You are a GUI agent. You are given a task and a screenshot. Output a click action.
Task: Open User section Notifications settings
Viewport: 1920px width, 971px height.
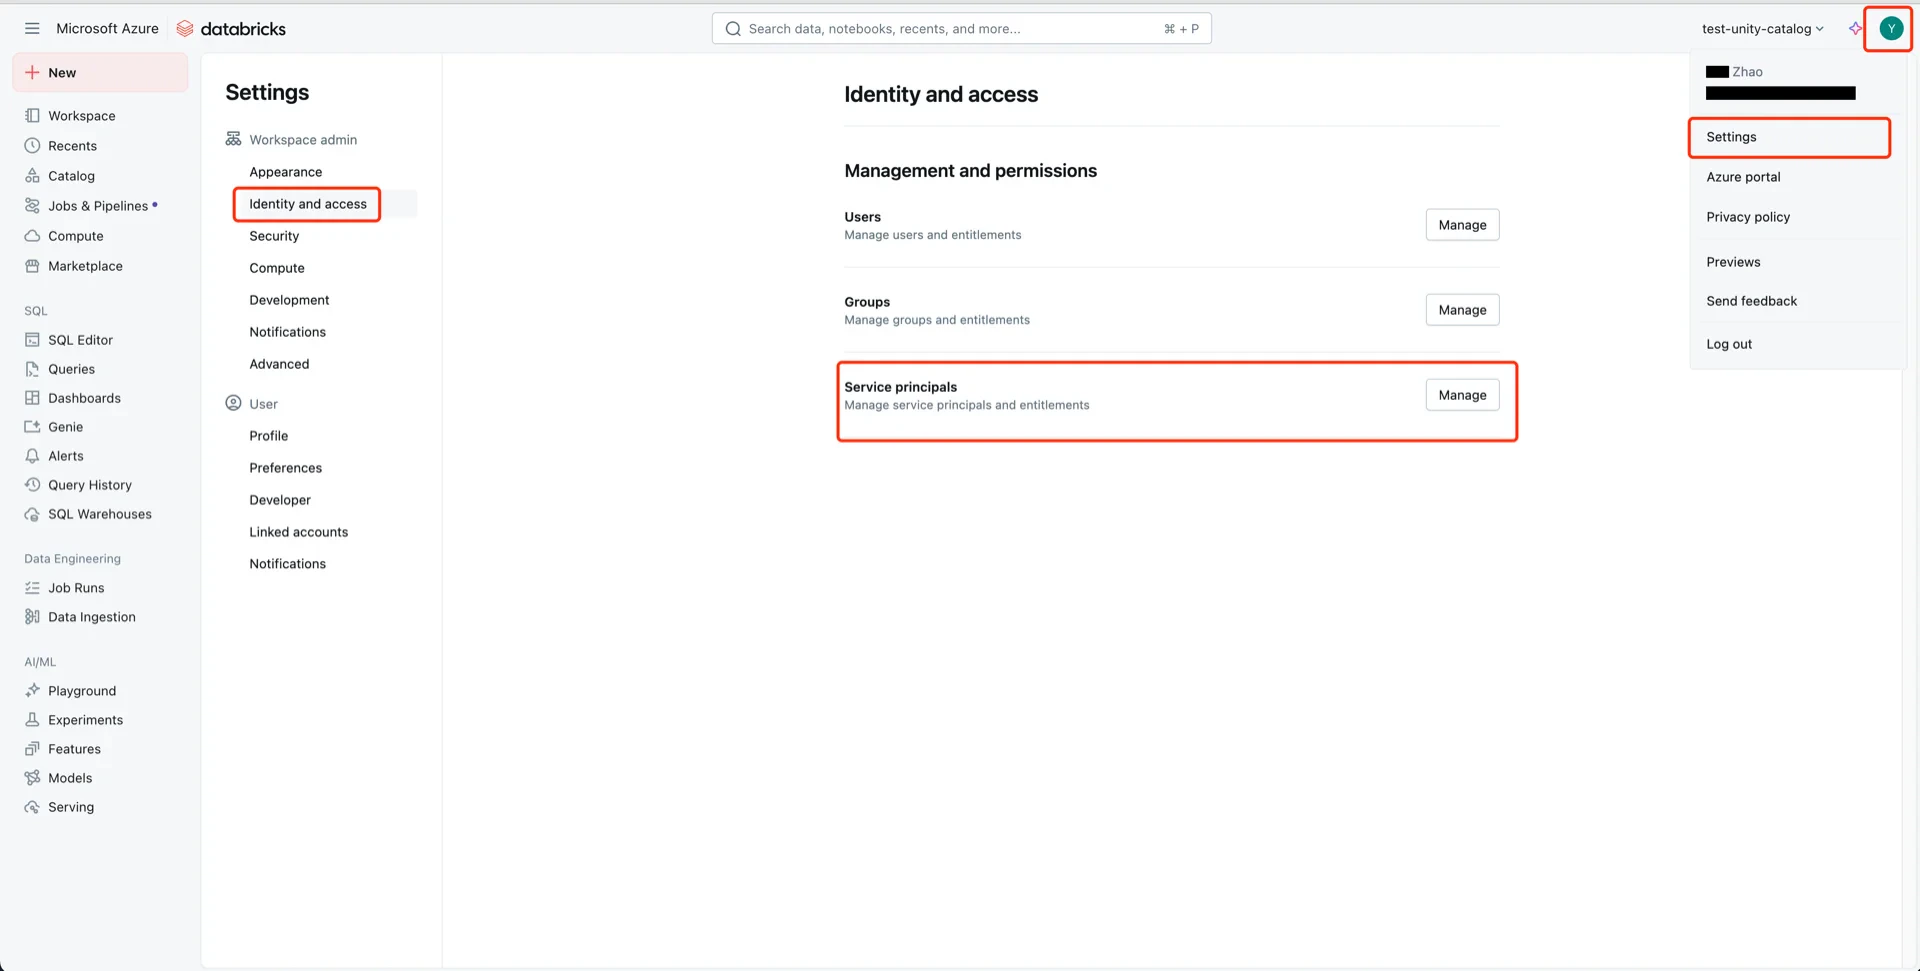[287, 564]
